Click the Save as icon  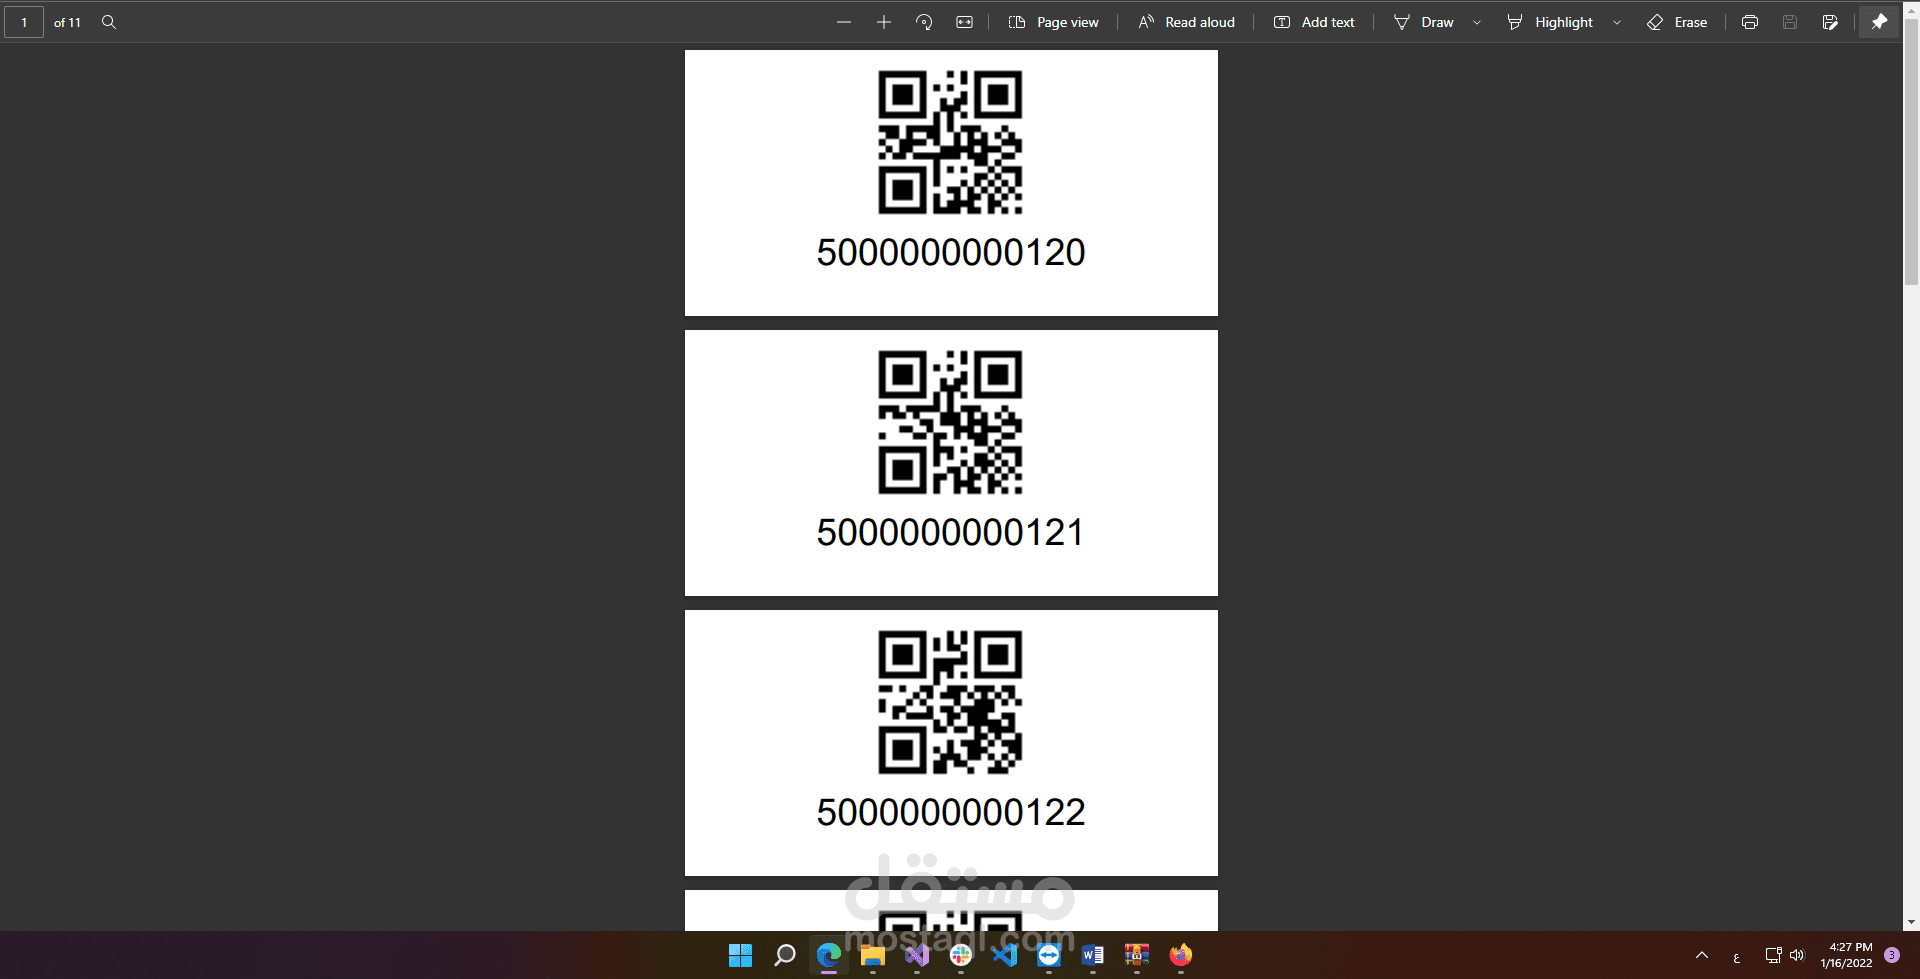[1830, 22]
